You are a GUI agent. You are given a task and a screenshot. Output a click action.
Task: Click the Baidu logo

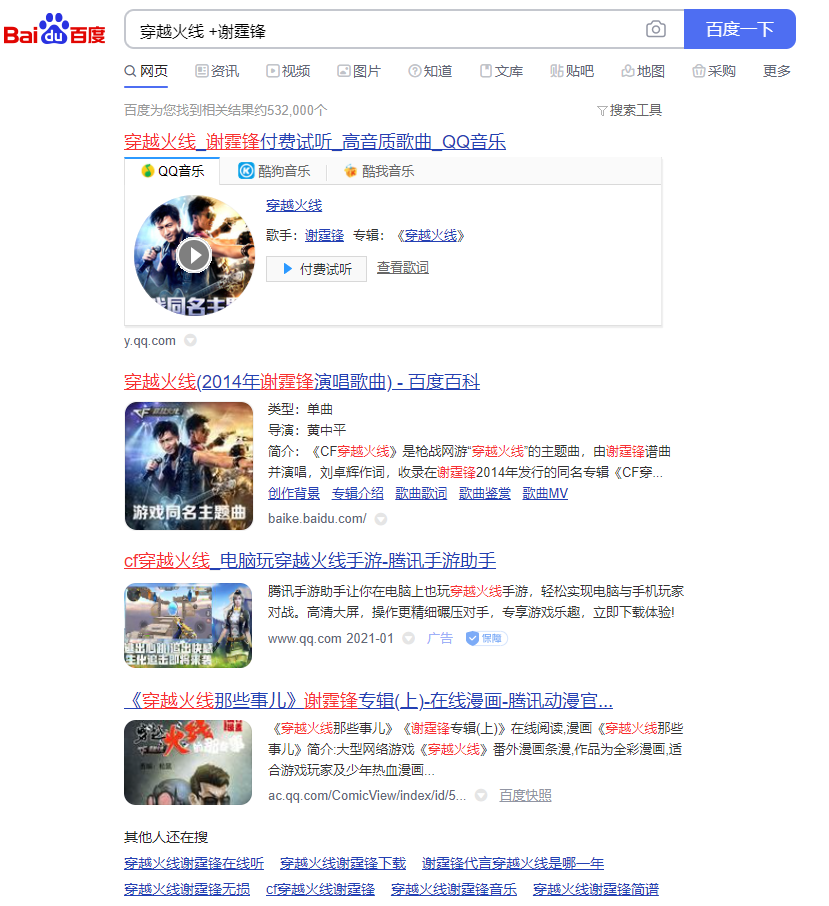click(x=57, y=27)
